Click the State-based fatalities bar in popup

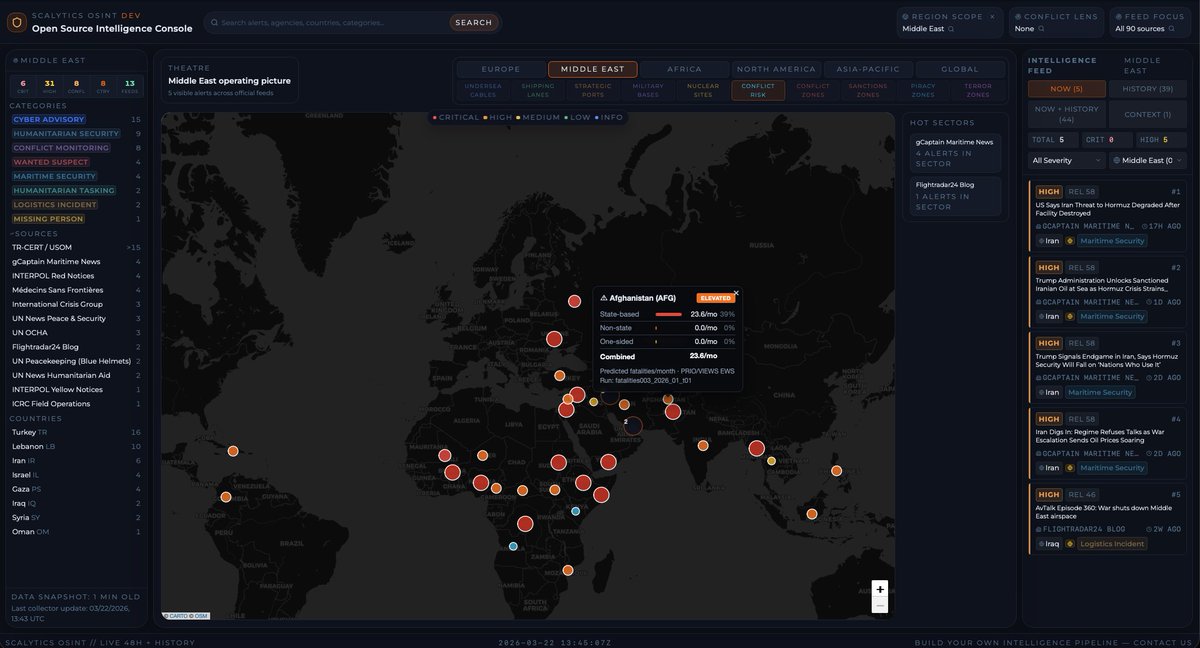point(668,314)
